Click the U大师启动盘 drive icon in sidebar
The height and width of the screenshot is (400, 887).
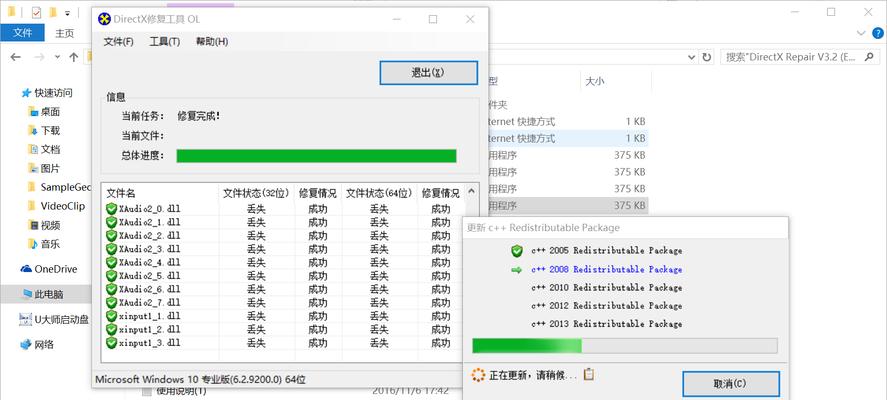tap(26, 320)
